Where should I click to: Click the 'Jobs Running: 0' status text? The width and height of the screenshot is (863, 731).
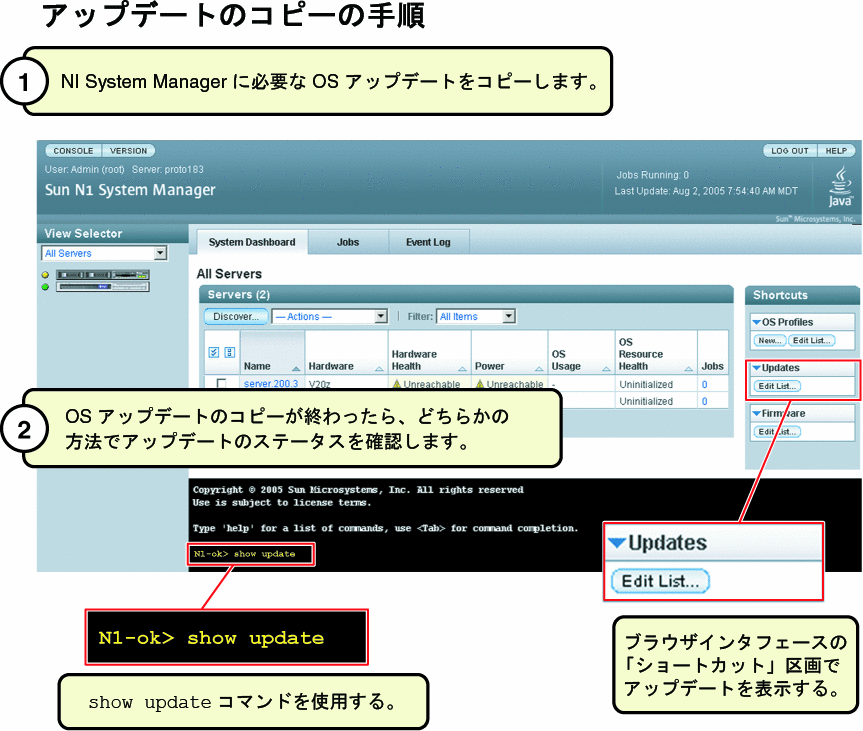point(652,175)
